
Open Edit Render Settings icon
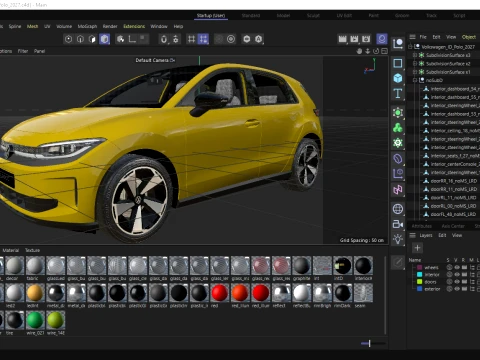(x=366, y=39)
